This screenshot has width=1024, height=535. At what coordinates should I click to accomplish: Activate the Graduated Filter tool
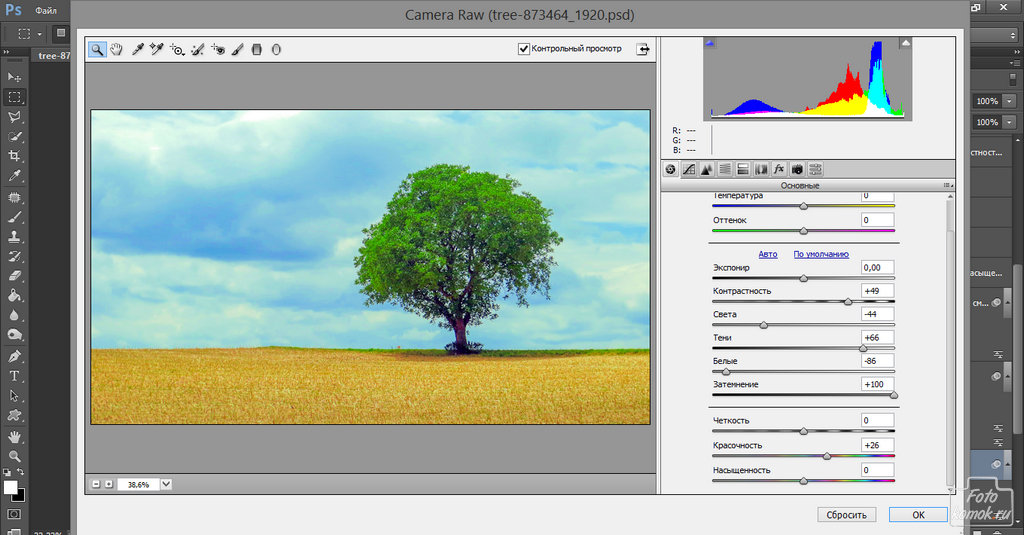point(257,49)
